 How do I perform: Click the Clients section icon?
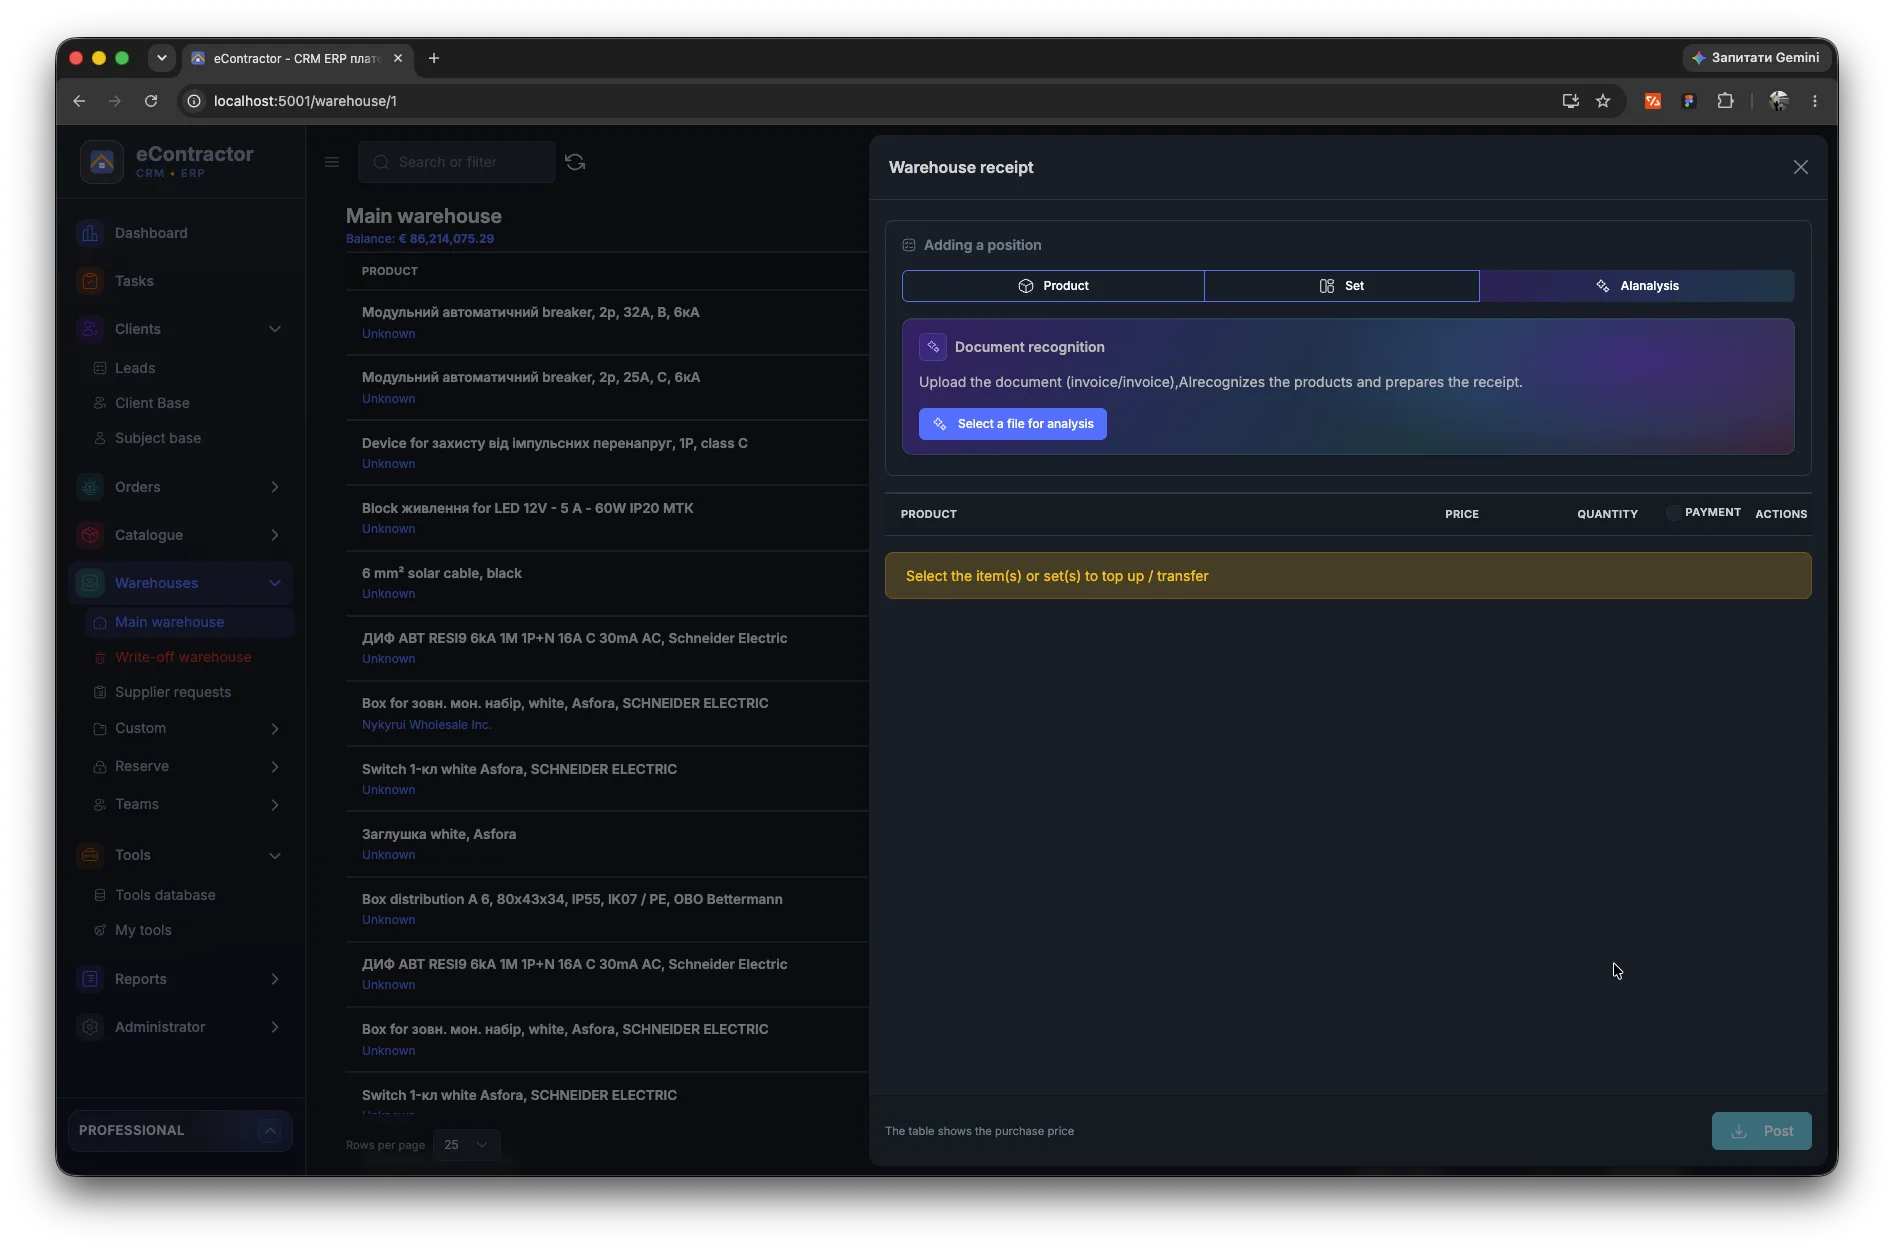click(x=90, y=329)
